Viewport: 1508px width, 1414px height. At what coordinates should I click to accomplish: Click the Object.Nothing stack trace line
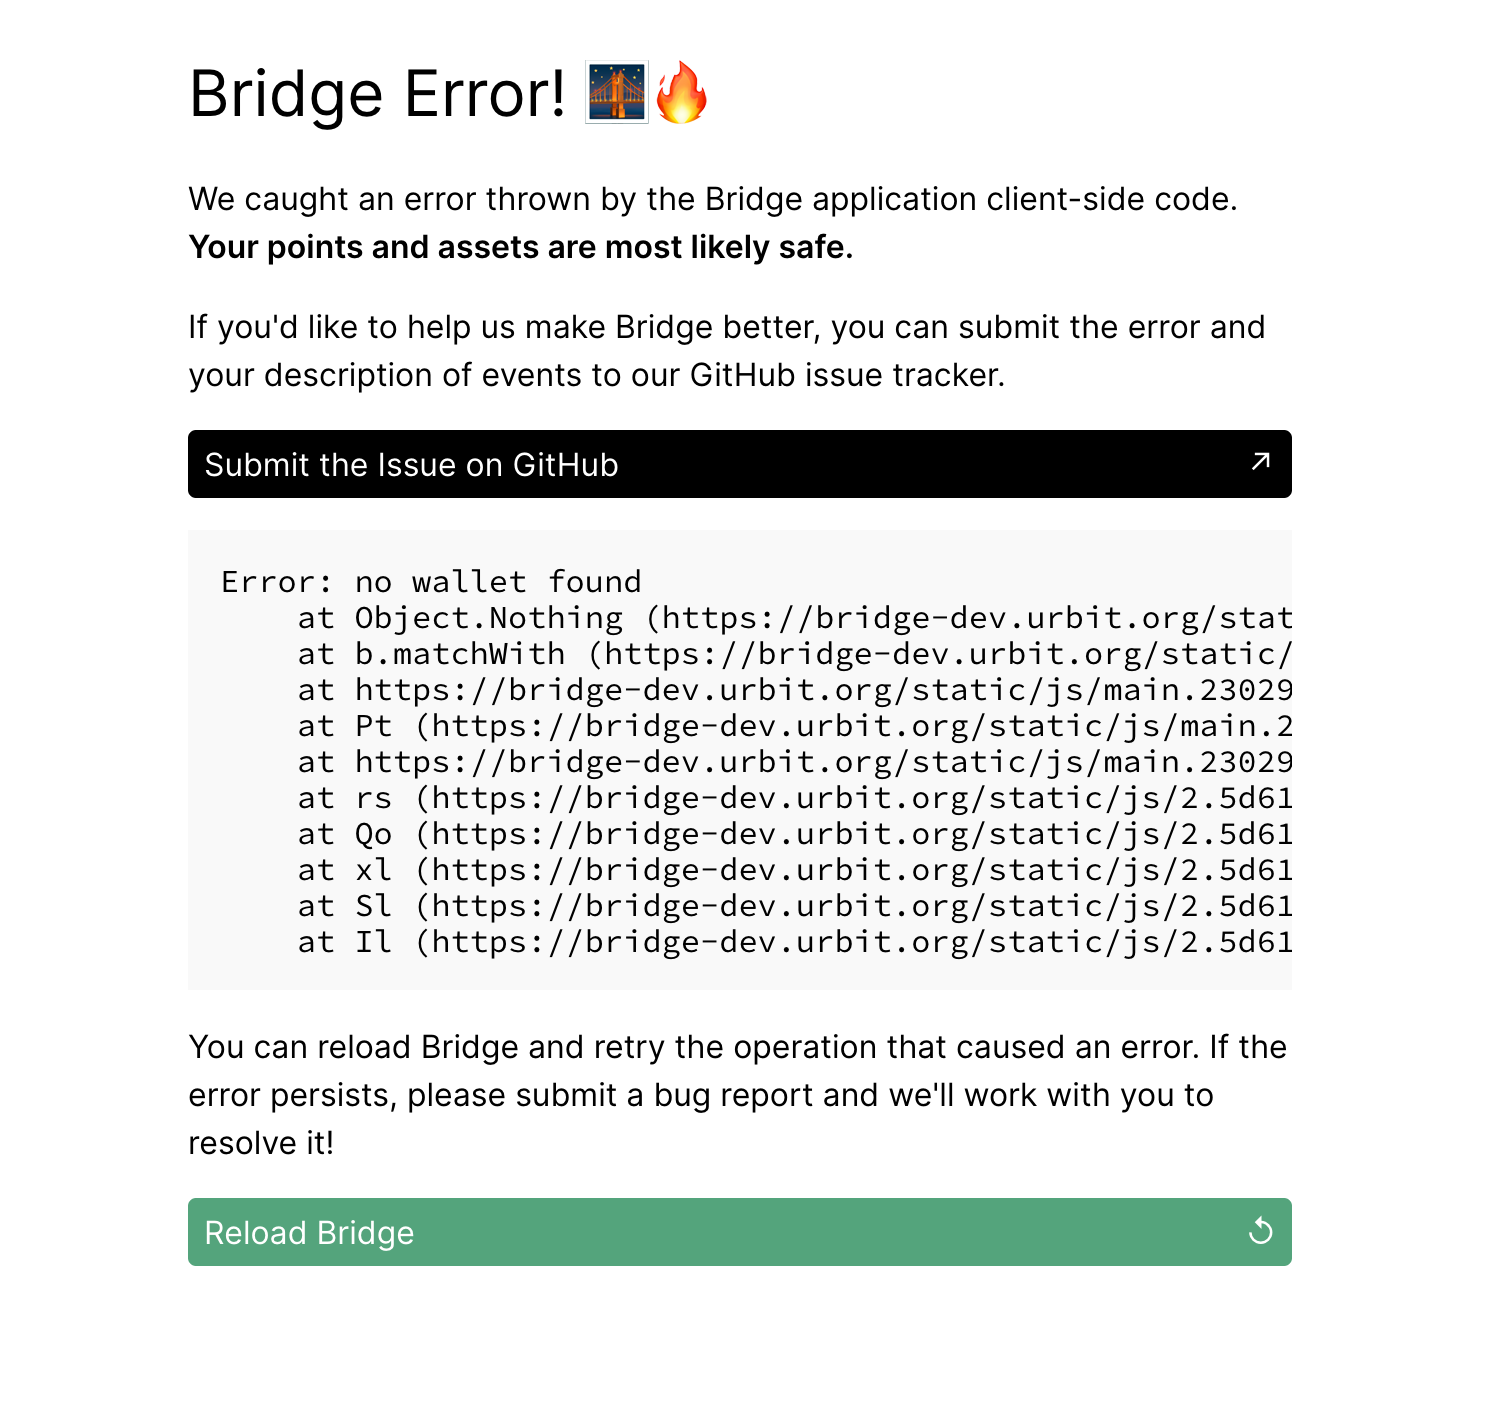click(x=700, y=618)
